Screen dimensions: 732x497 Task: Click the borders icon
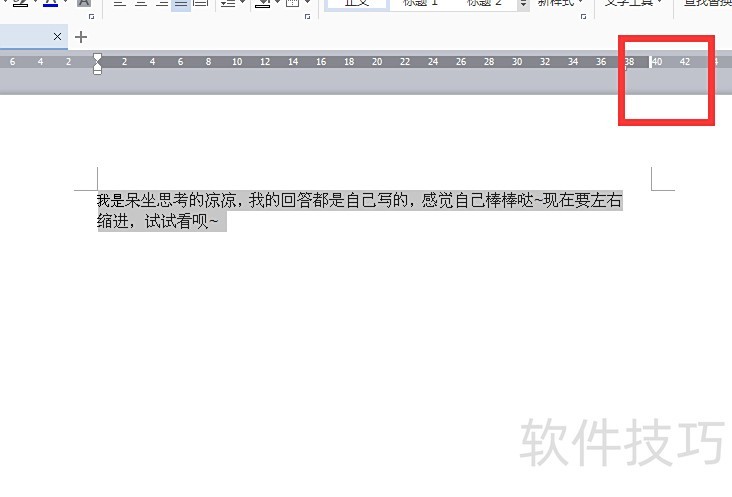[292, 4]
